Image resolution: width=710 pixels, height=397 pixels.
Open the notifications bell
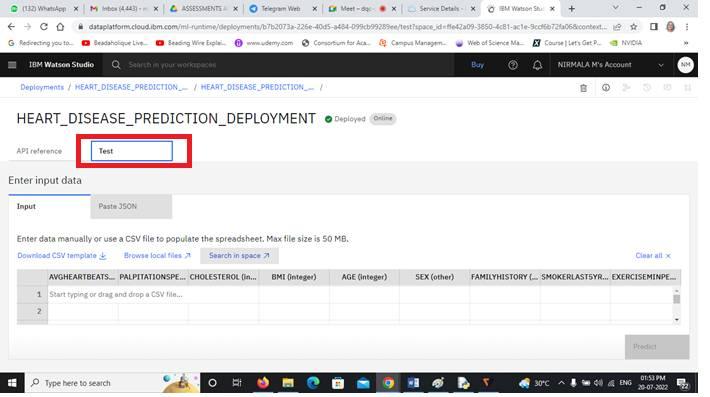537,65
